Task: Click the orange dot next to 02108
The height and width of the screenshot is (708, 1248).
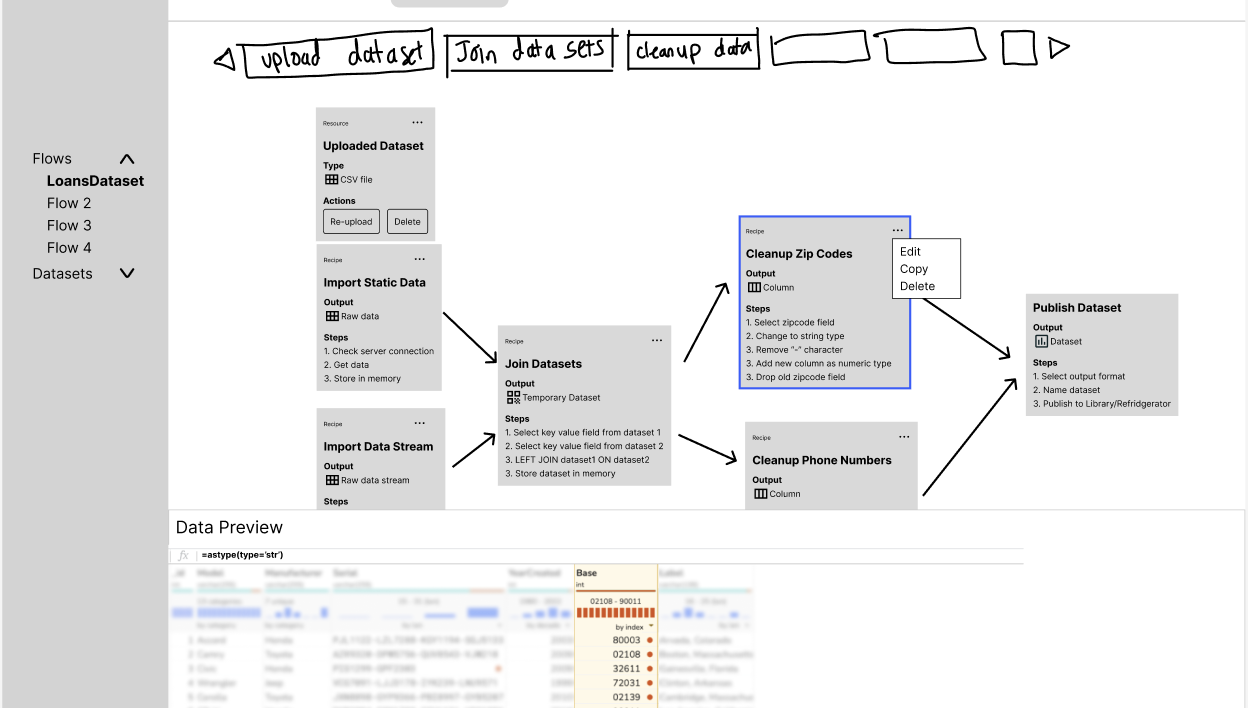Action: (x=649, y=654)
